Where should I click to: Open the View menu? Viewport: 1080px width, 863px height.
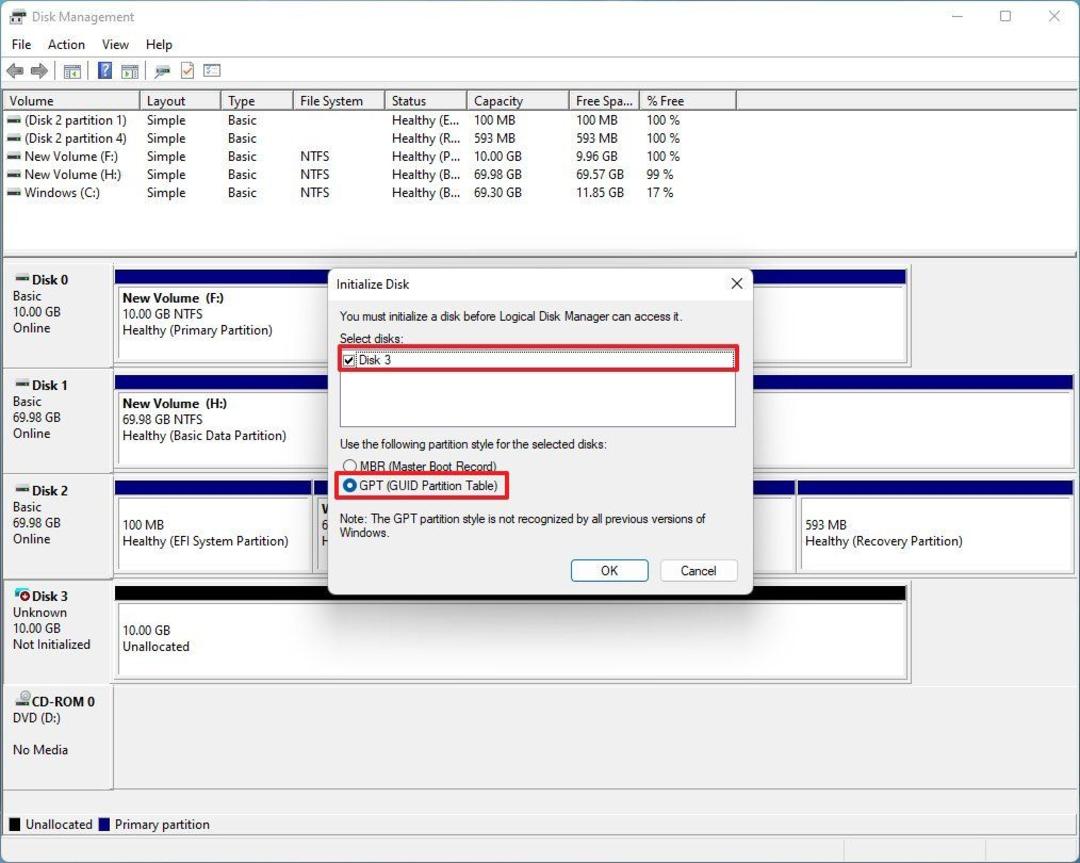tap(115, 44)
